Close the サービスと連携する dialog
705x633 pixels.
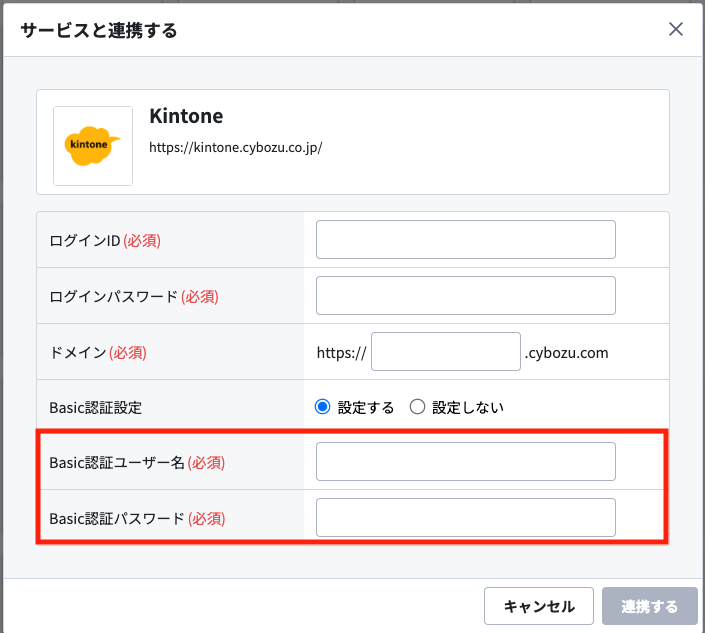click(675, 30)
